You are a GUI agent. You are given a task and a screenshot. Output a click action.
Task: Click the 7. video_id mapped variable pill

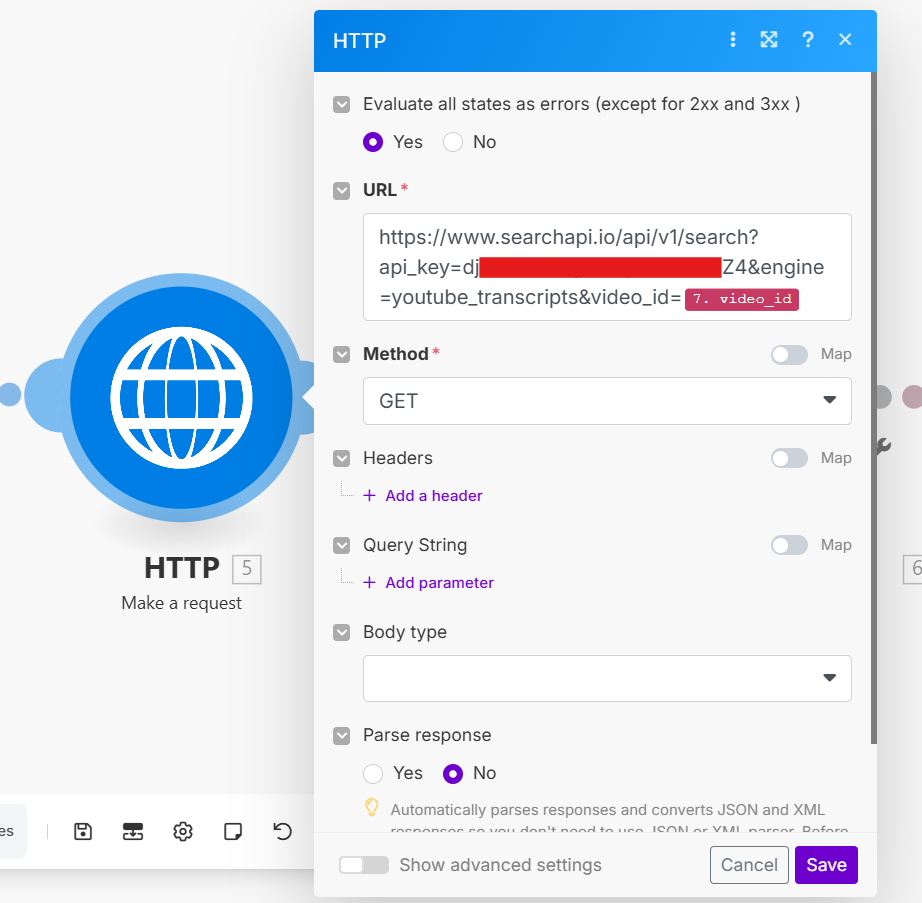click(741, 299)
